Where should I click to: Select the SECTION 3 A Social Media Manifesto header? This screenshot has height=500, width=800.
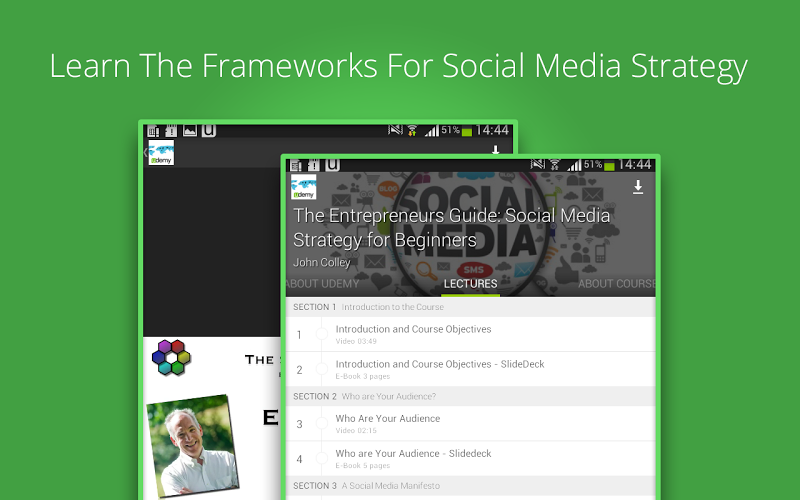click(470, 486)
